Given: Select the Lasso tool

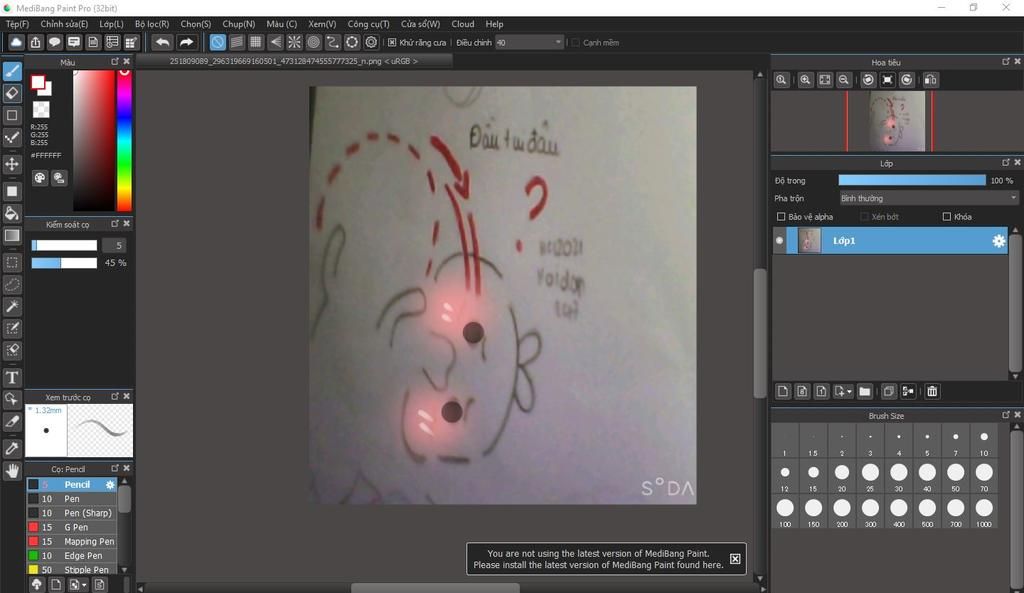Looking at the screenshot, I should (x=12, y=285).
